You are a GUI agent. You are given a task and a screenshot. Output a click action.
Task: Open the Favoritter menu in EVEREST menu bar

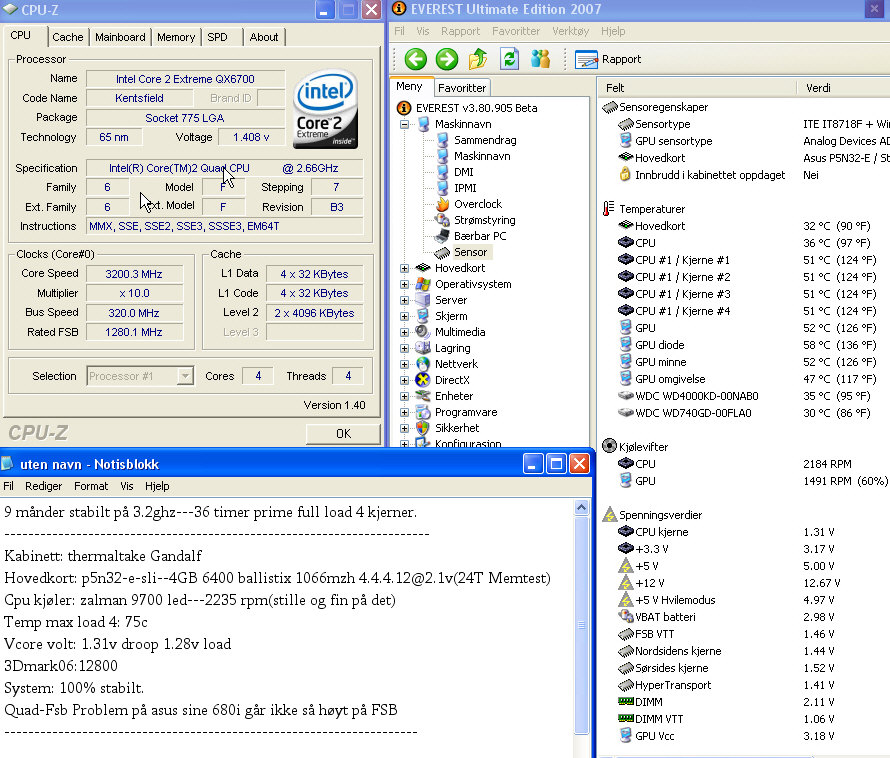click(x=516, y=31)
